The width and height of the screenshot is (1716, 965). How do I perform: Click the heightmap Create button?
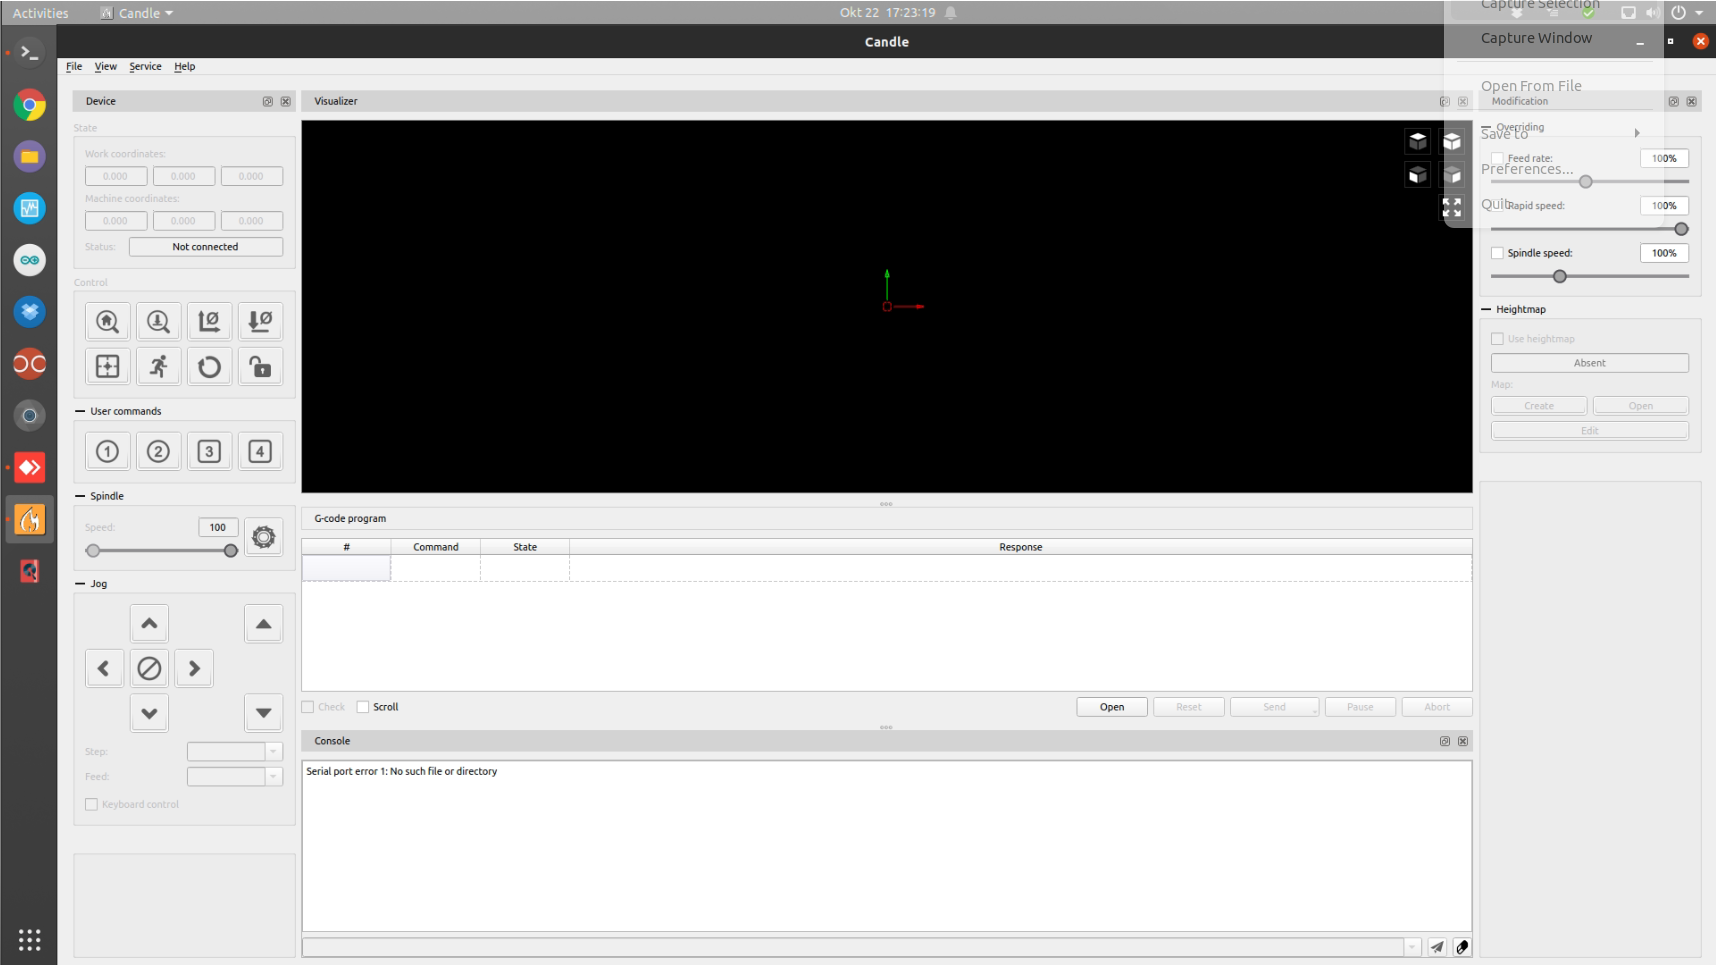tap(1539, 406)
